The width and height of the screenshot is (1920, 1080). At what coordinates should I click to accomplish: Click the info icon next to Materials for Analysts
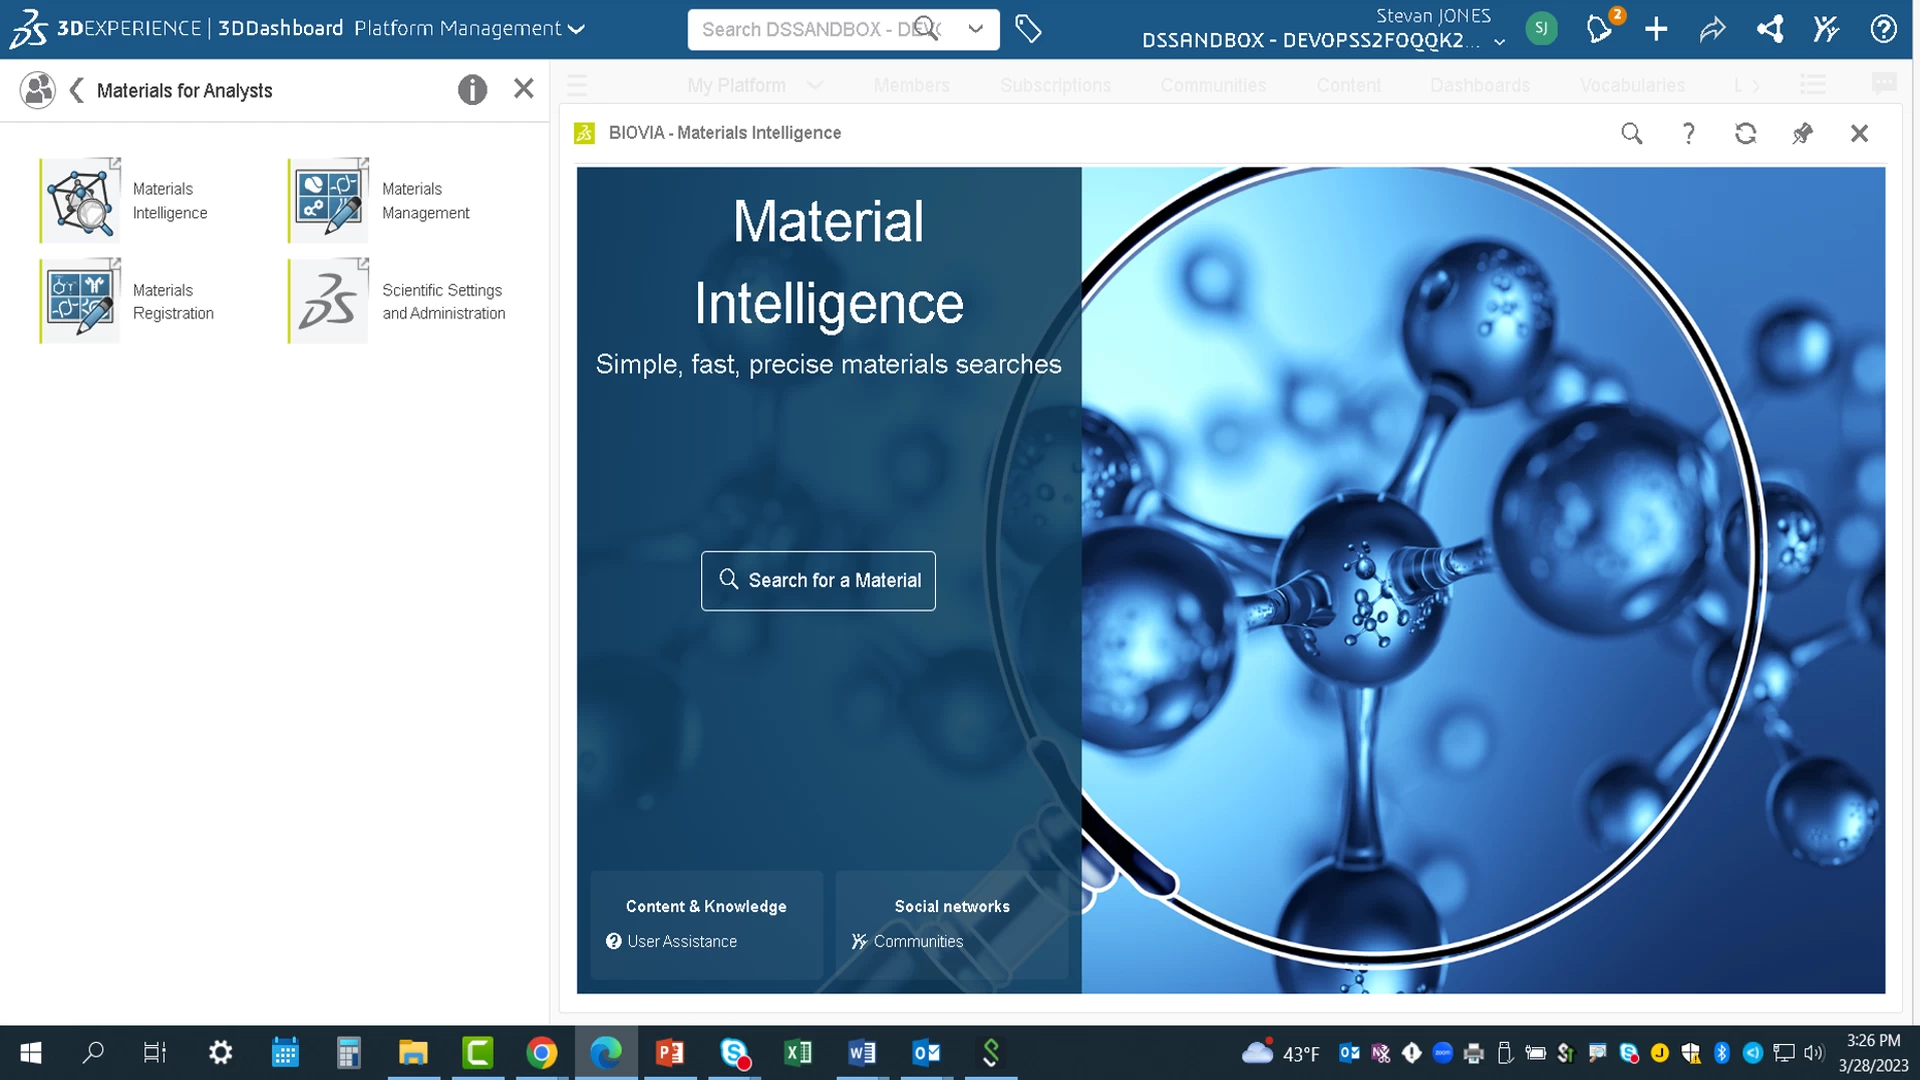click(471, 90)
